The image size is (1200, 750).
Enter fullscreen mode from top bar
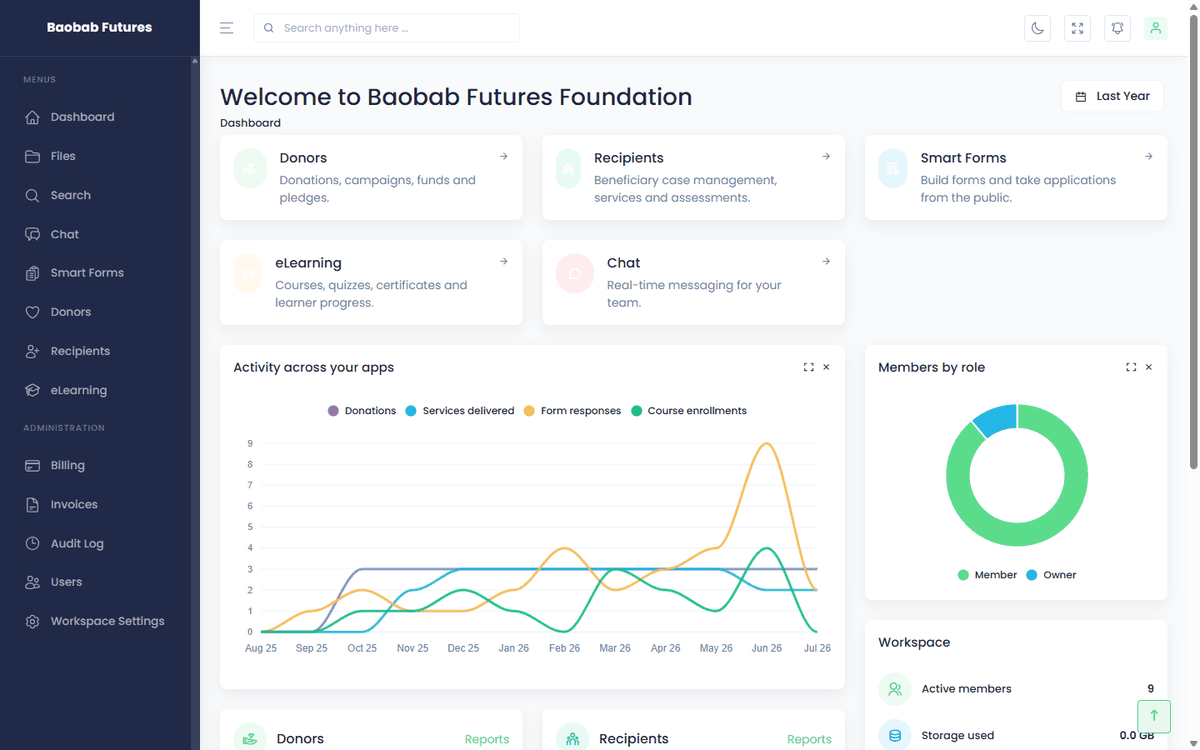coord(1077,28)
